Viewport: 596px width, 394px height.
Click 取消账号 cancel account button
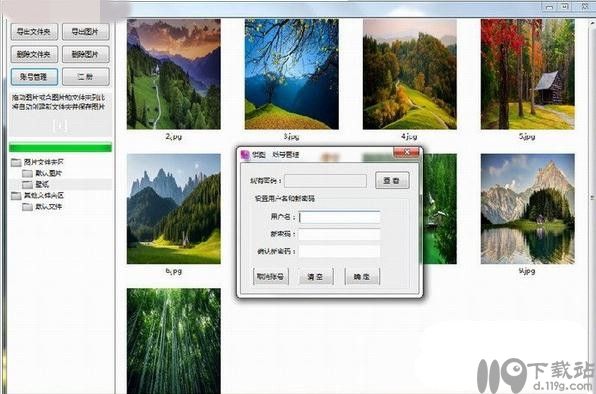pyautogui.click(x=271, y=277)
